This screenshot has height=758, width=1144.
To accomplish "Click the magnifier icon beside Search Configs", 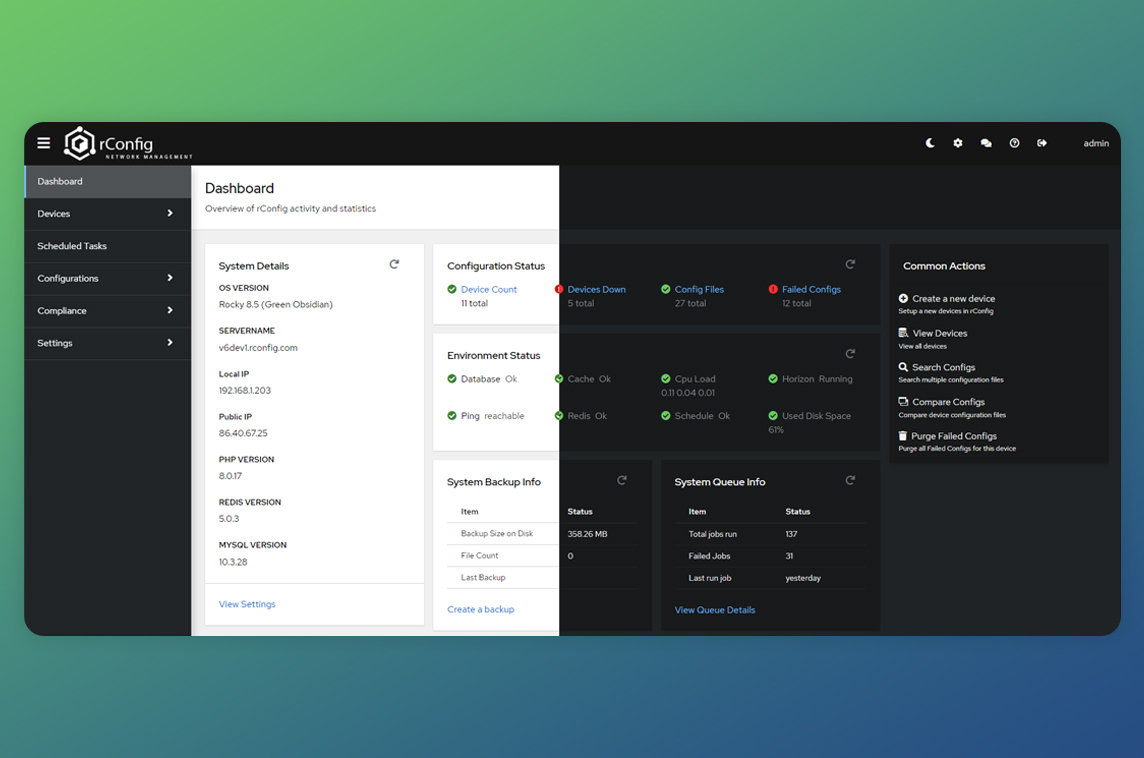I will (x=903, y=367).
